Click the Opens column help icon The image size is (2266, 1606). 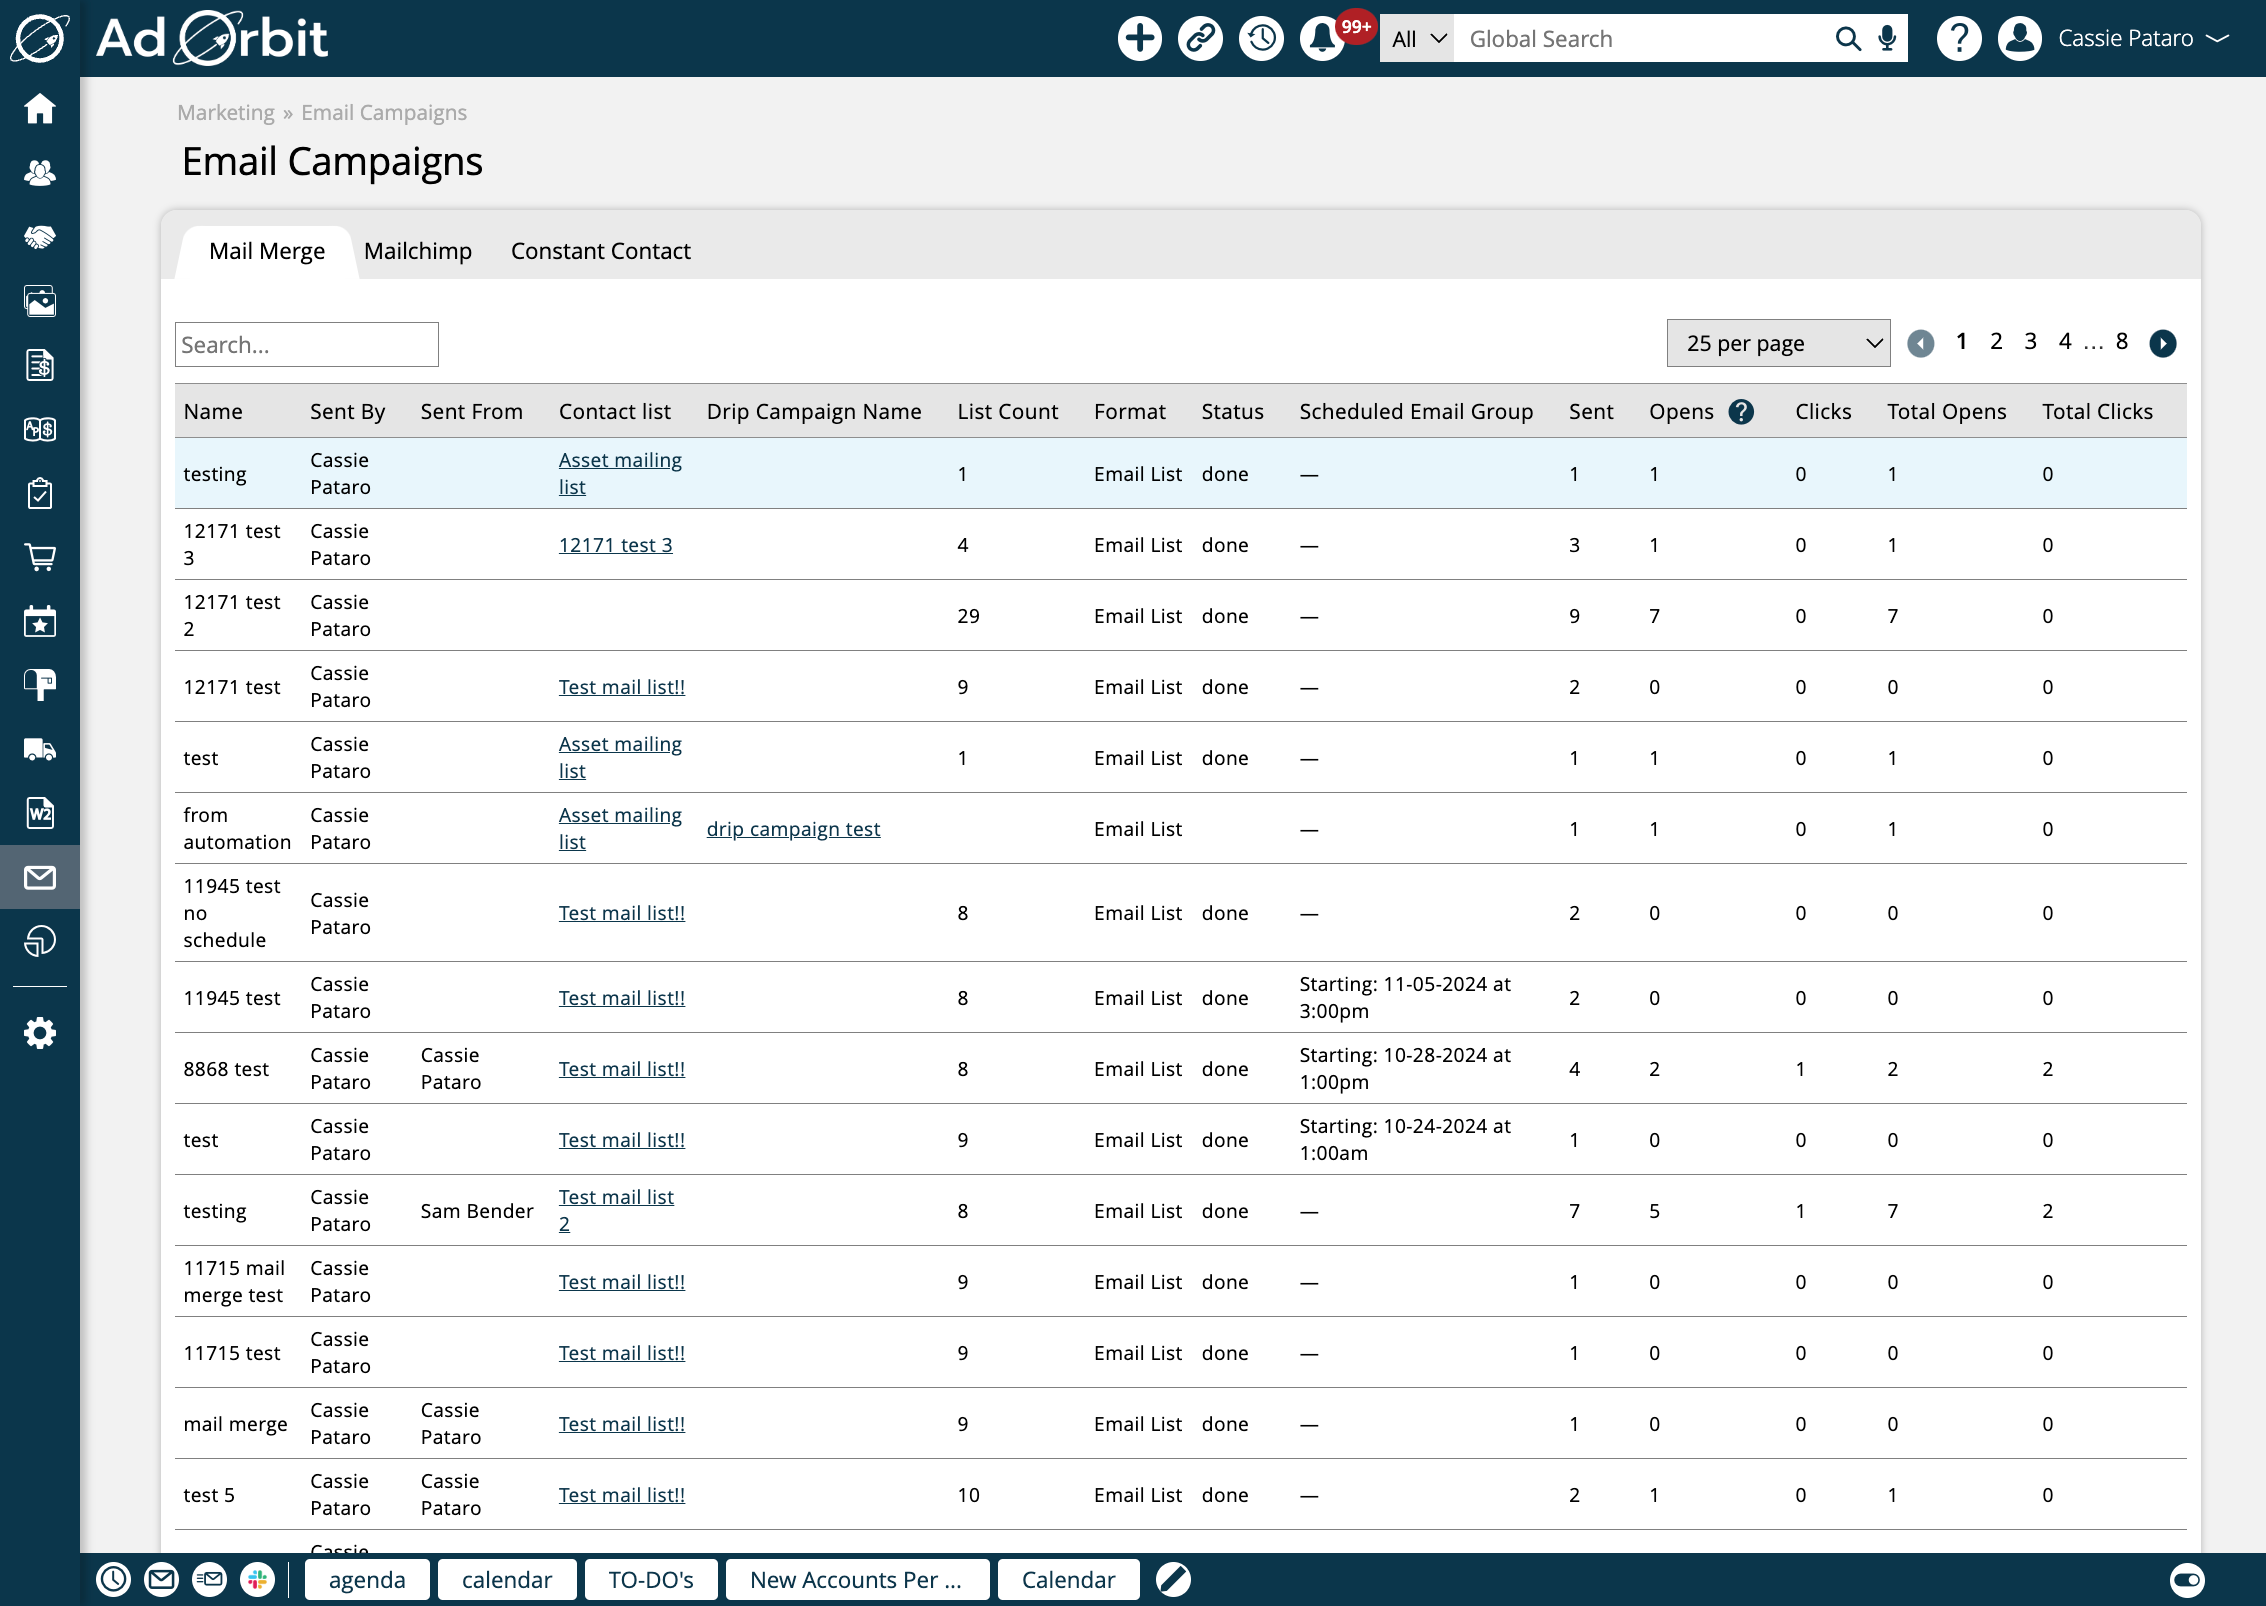point(1741,412)
